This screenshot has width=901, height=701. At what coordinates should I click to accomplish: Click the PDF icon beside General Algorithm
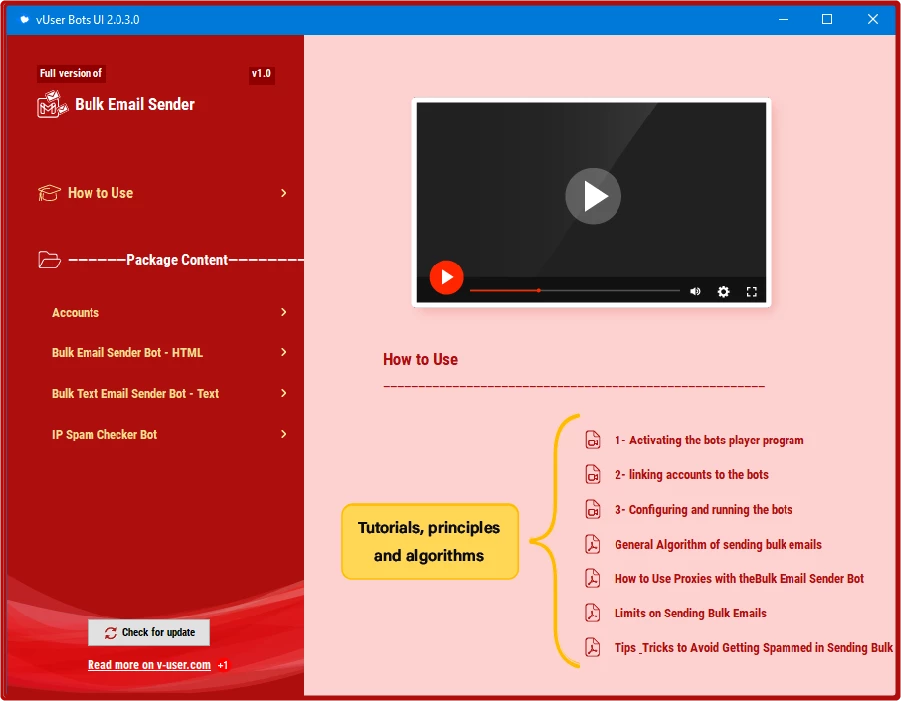(x=592, y=544)
